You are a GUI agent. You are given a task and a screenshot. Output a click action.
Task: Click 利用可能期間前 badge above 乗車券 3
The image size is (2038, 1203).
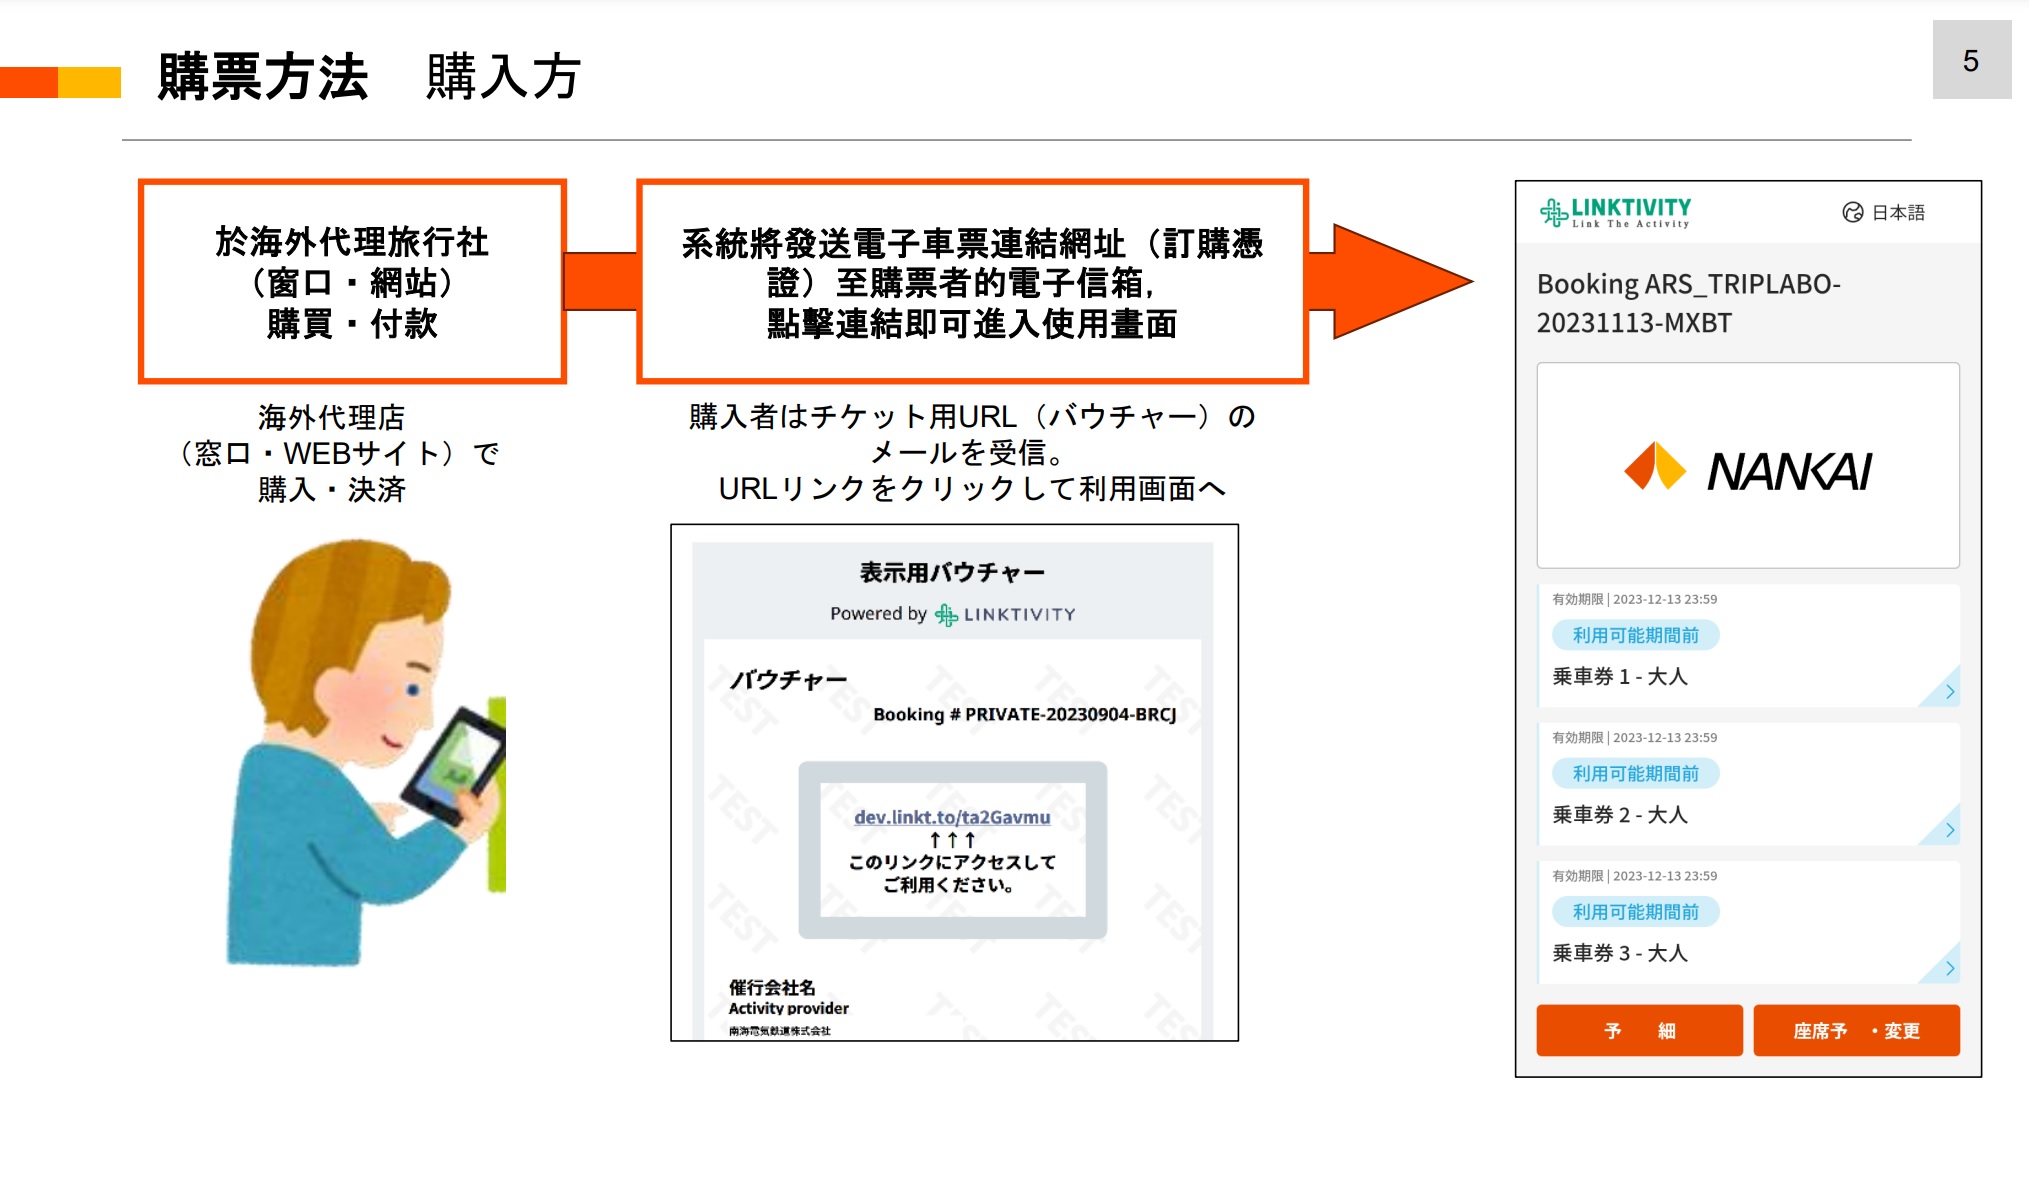(1636, 911)
